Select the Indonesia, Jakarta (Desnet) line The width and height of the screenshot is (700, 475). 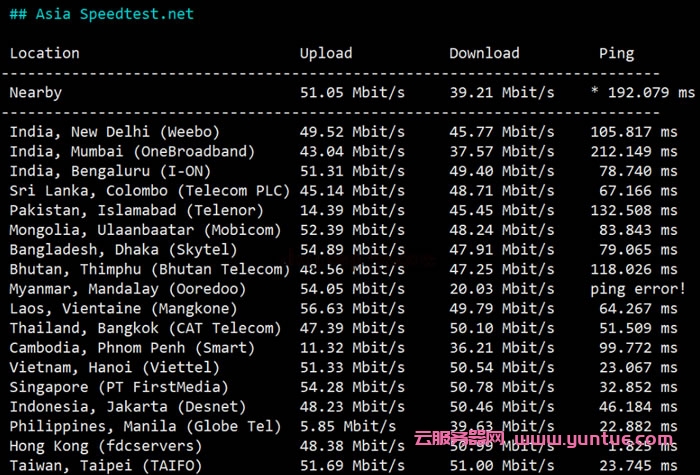(x=128, y=406)
